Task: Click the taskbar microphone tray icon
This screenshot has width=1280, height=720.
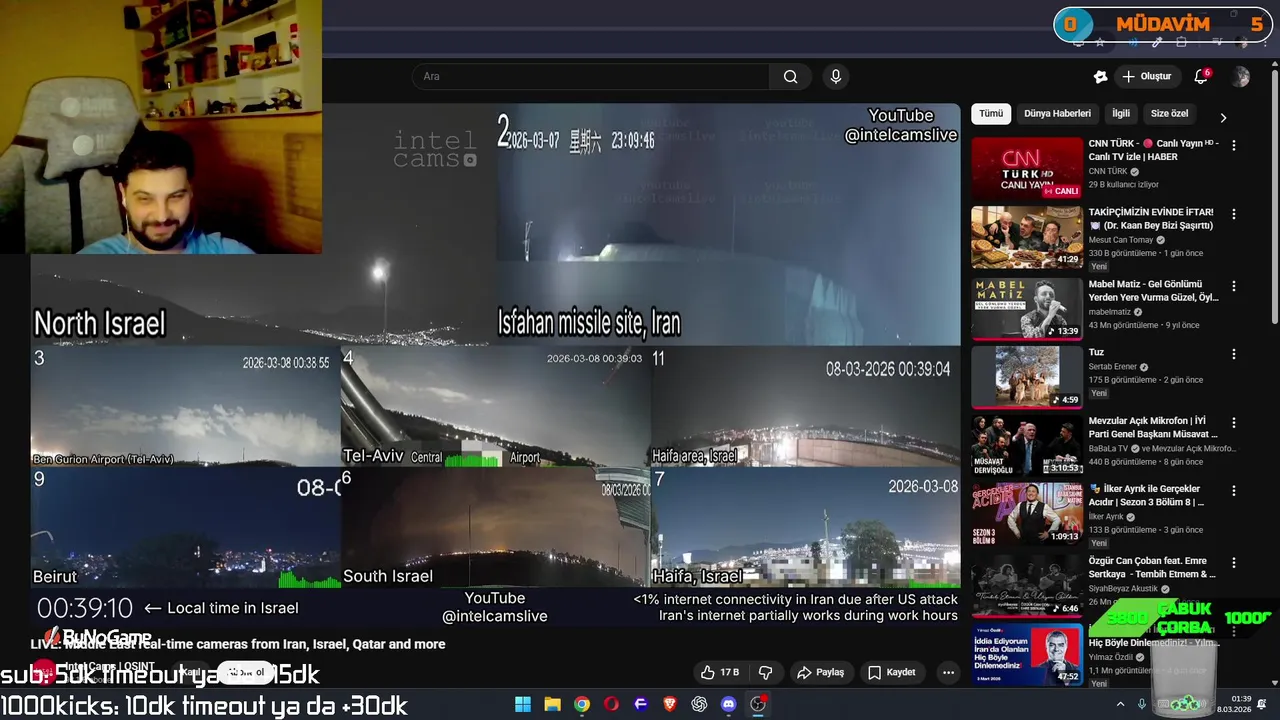Action: click(x=1142, y=704)
